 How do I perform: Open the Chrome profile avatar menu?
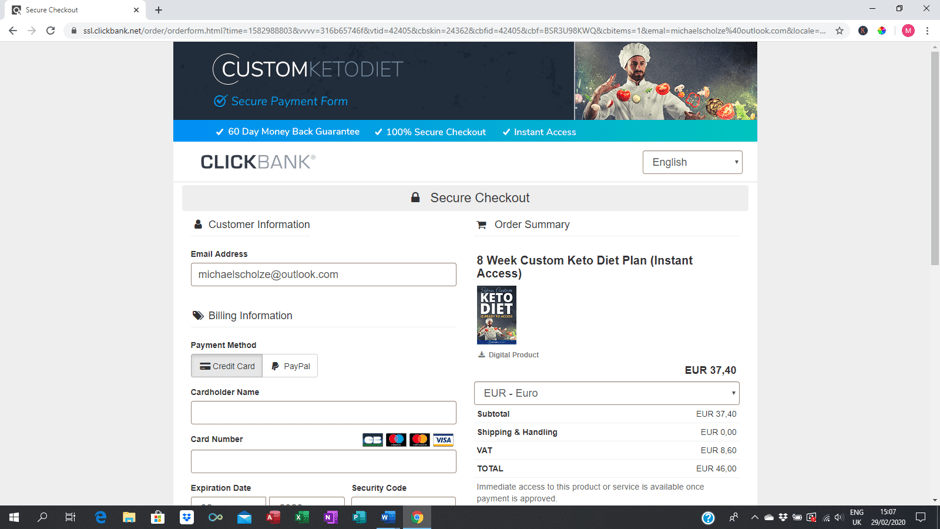pyautogui.click(x=908, y=31)
